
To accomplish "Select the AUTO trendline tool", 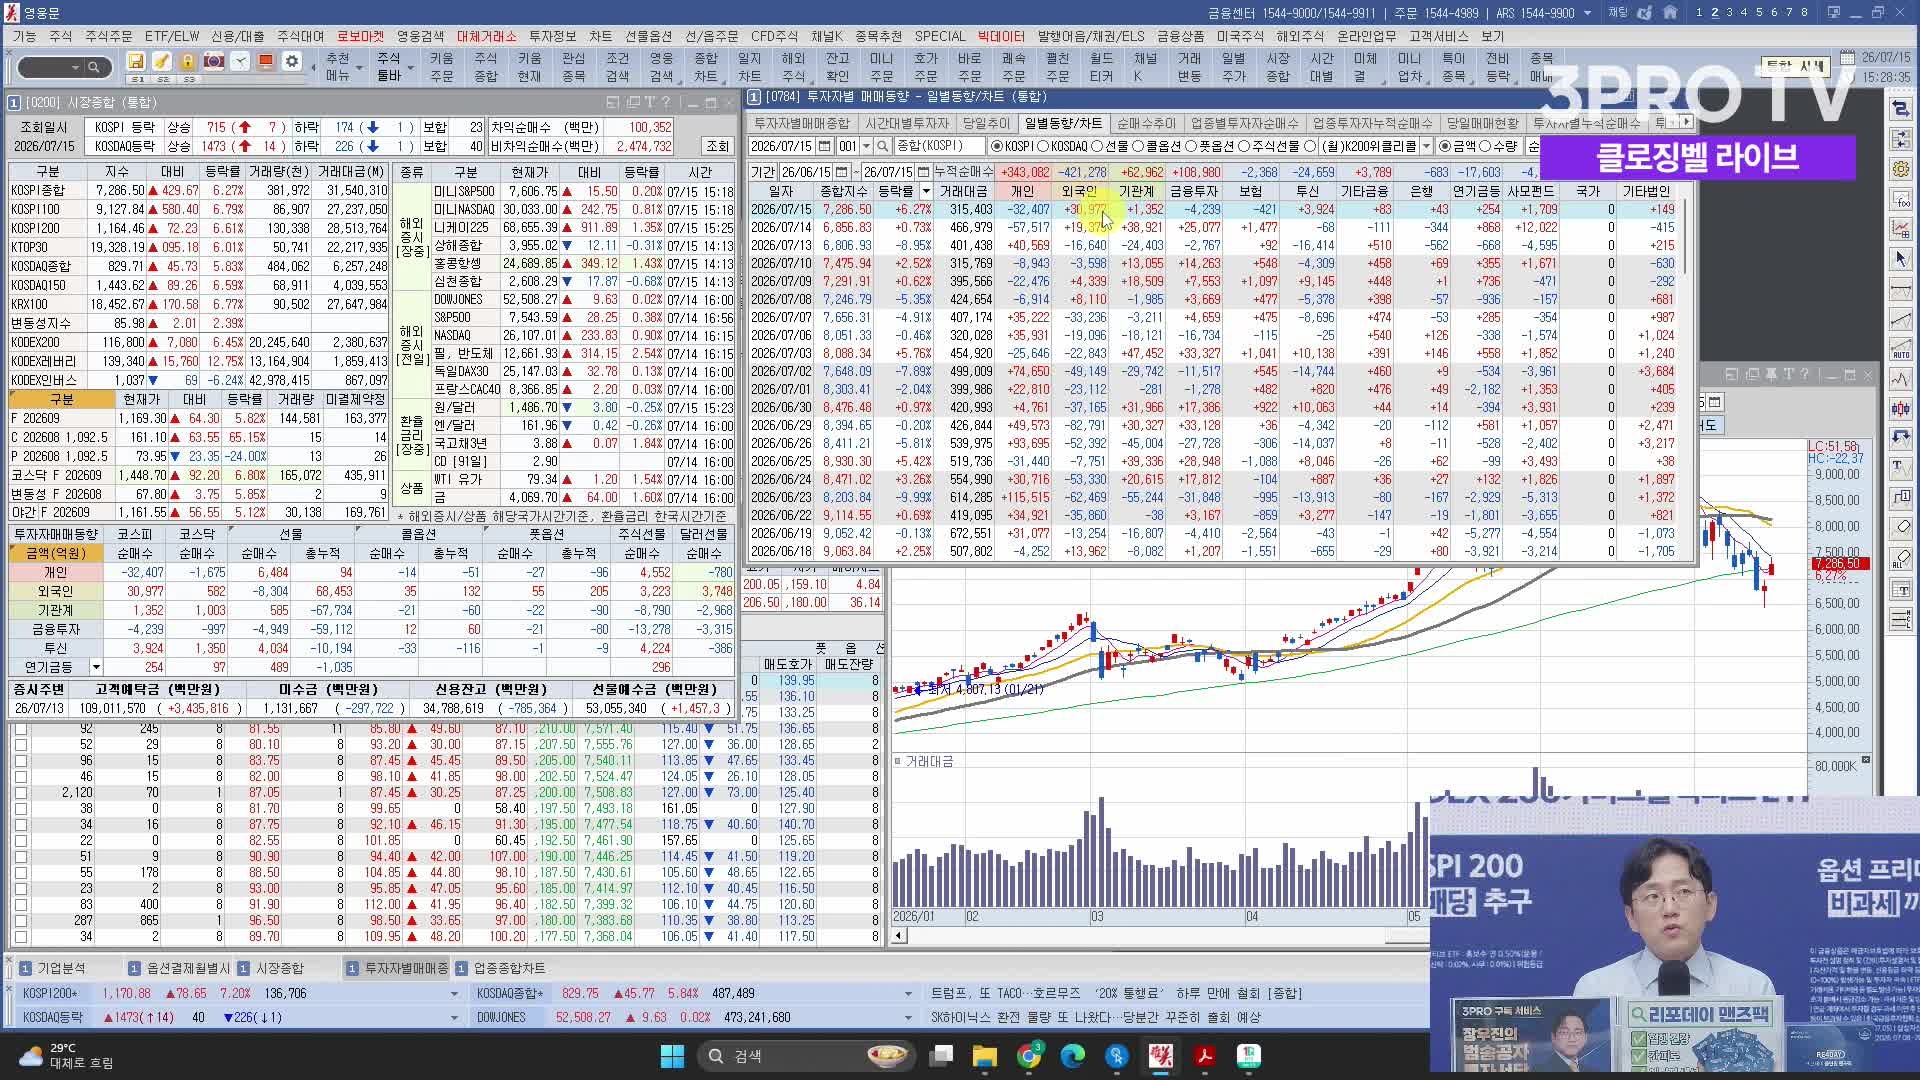I will 1901,349.
